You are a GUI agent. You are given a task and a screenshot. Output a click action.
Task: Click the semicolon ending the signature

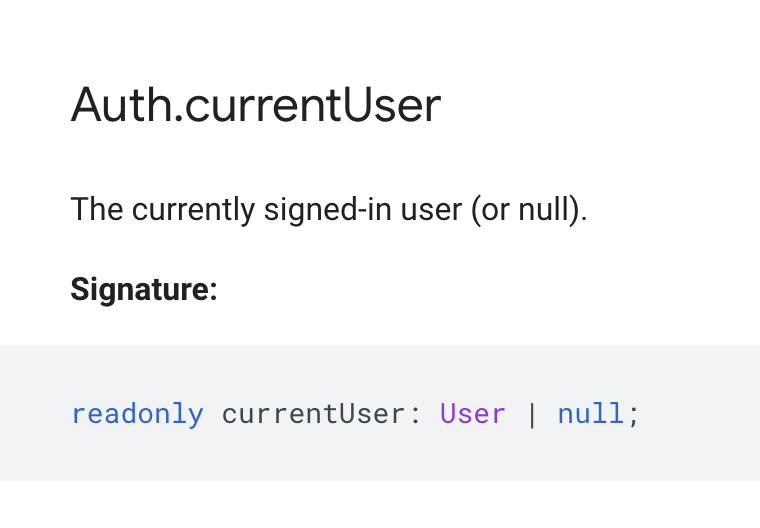(x=633, y=416)
